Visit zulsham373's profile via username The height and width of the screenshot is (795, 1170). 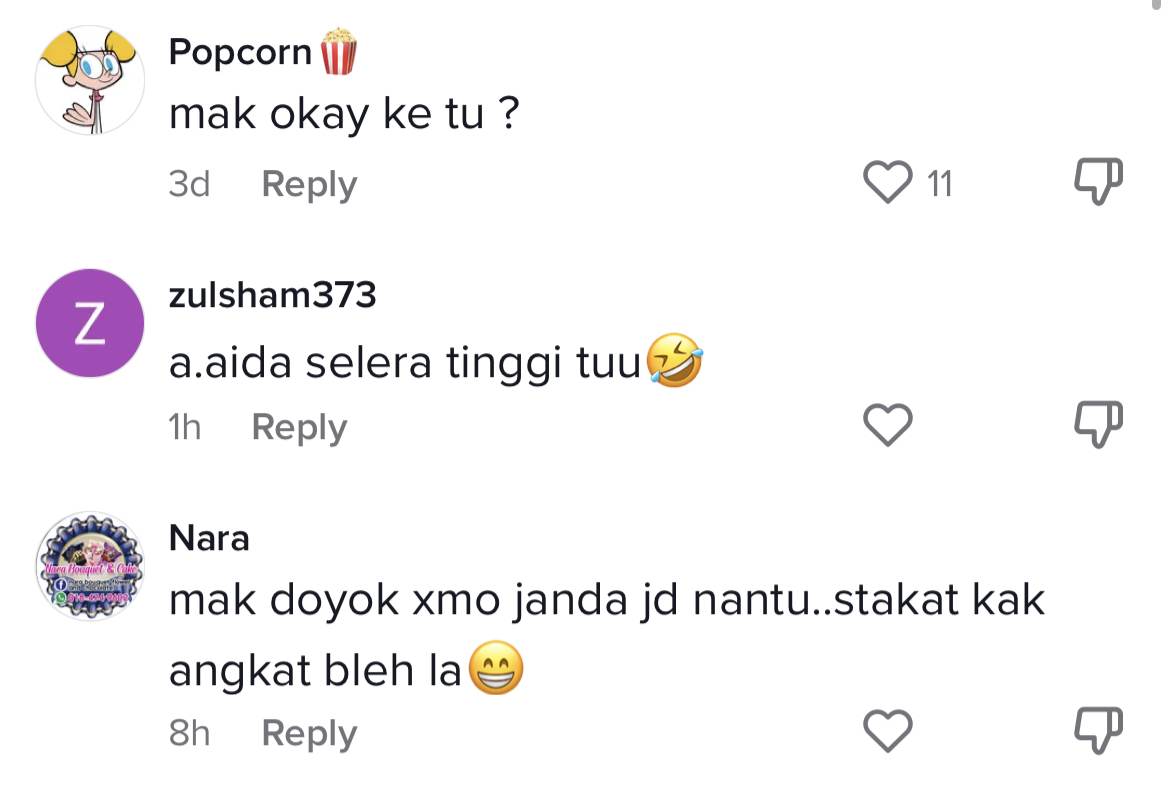pos(272,295)
